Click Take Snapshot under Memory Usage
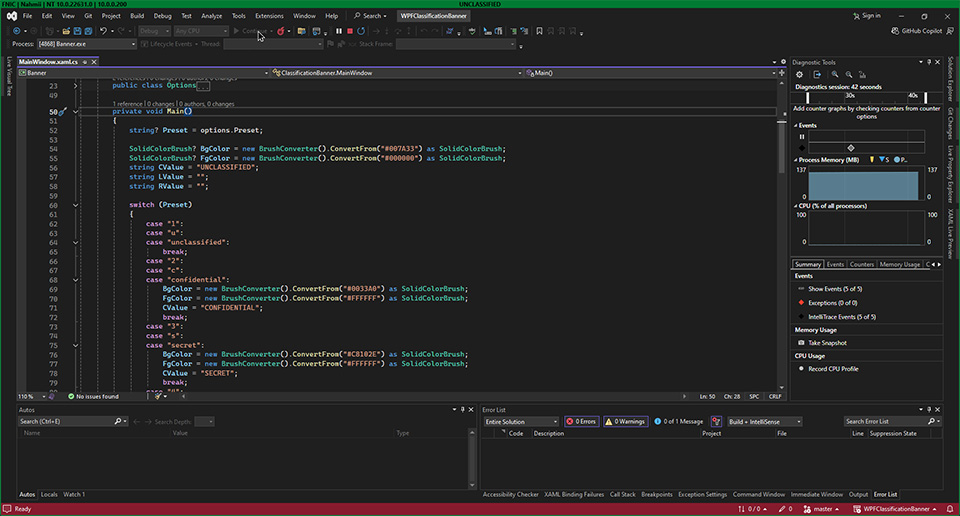This screenshot has width=960, height=516. tap(826, 342)
